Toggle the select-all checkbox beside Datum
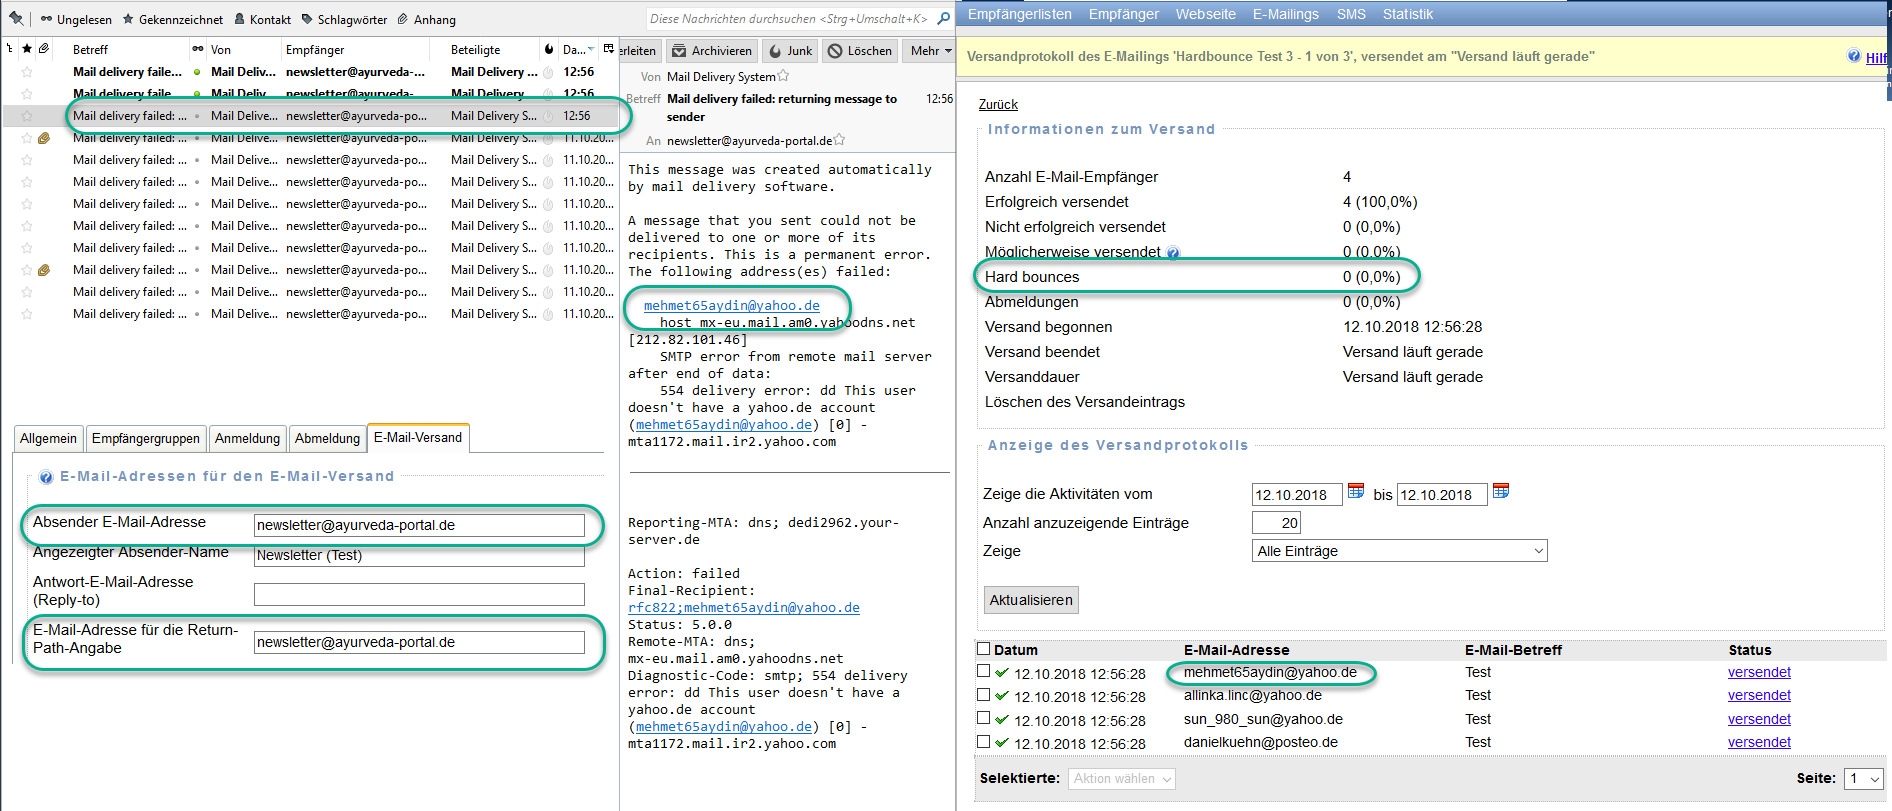Screen dimensions: 1892x811 tap(984, 649)
